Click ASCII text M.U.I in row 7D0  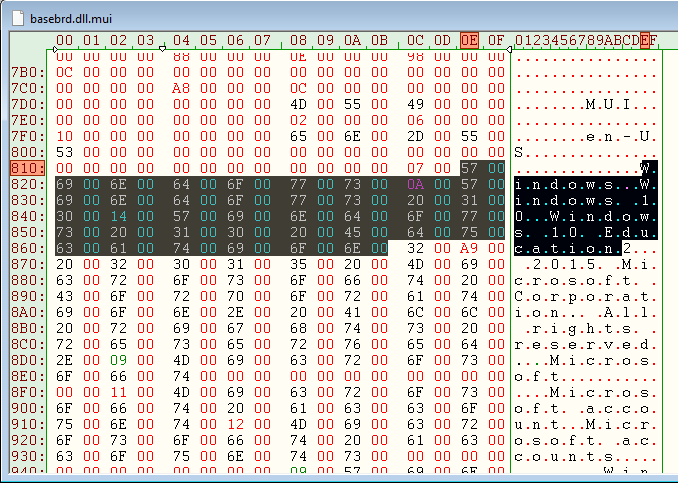point(609,104)
